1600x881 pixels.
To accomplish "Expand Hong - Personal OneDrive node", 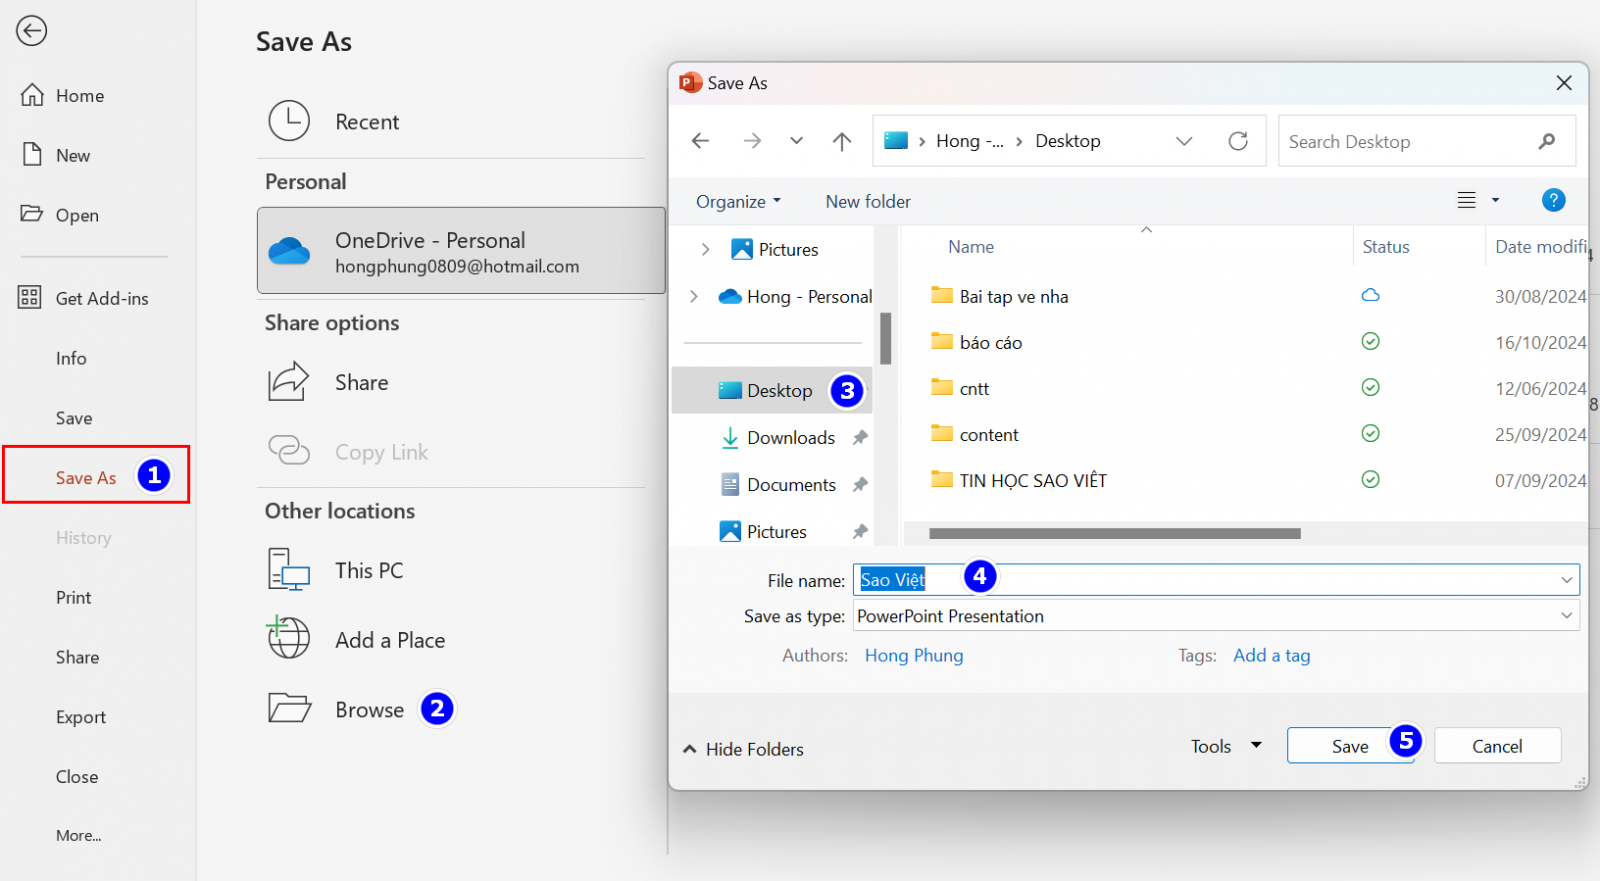I will coord(694,297).
